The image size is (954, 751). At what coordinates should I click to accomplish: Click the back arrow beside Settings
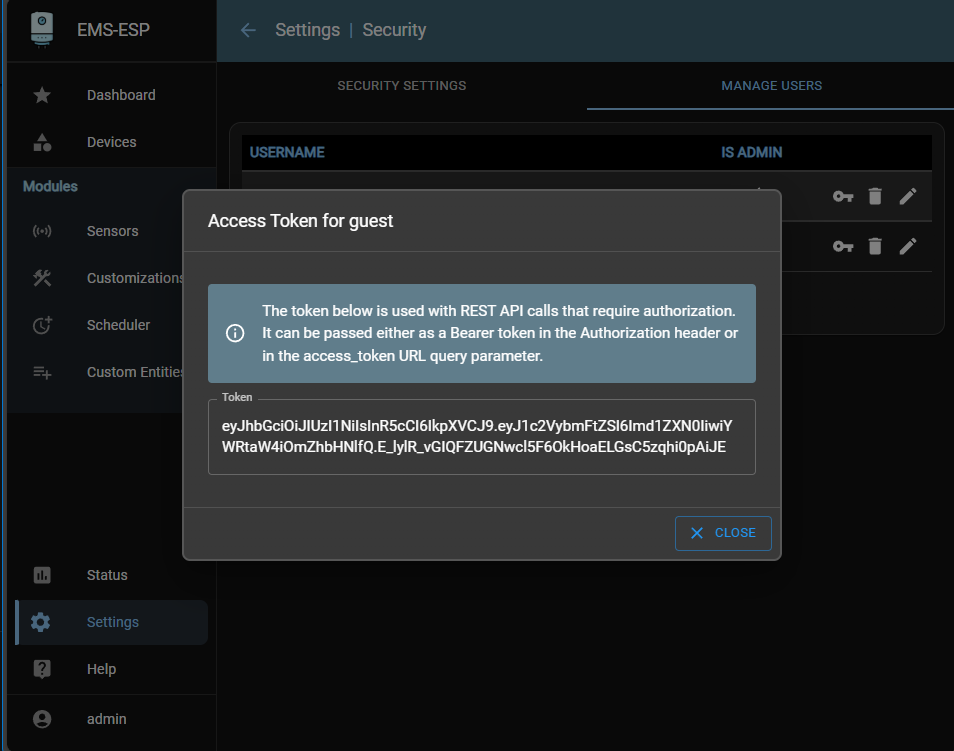[248, 30]
